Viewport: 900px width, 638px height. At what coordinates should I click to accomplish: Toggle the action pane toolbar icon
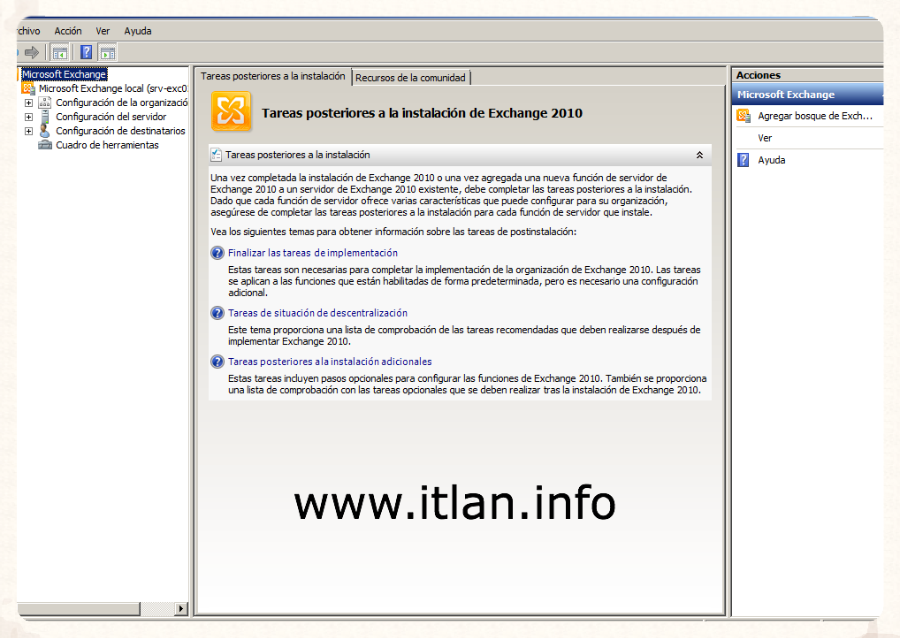107,52
